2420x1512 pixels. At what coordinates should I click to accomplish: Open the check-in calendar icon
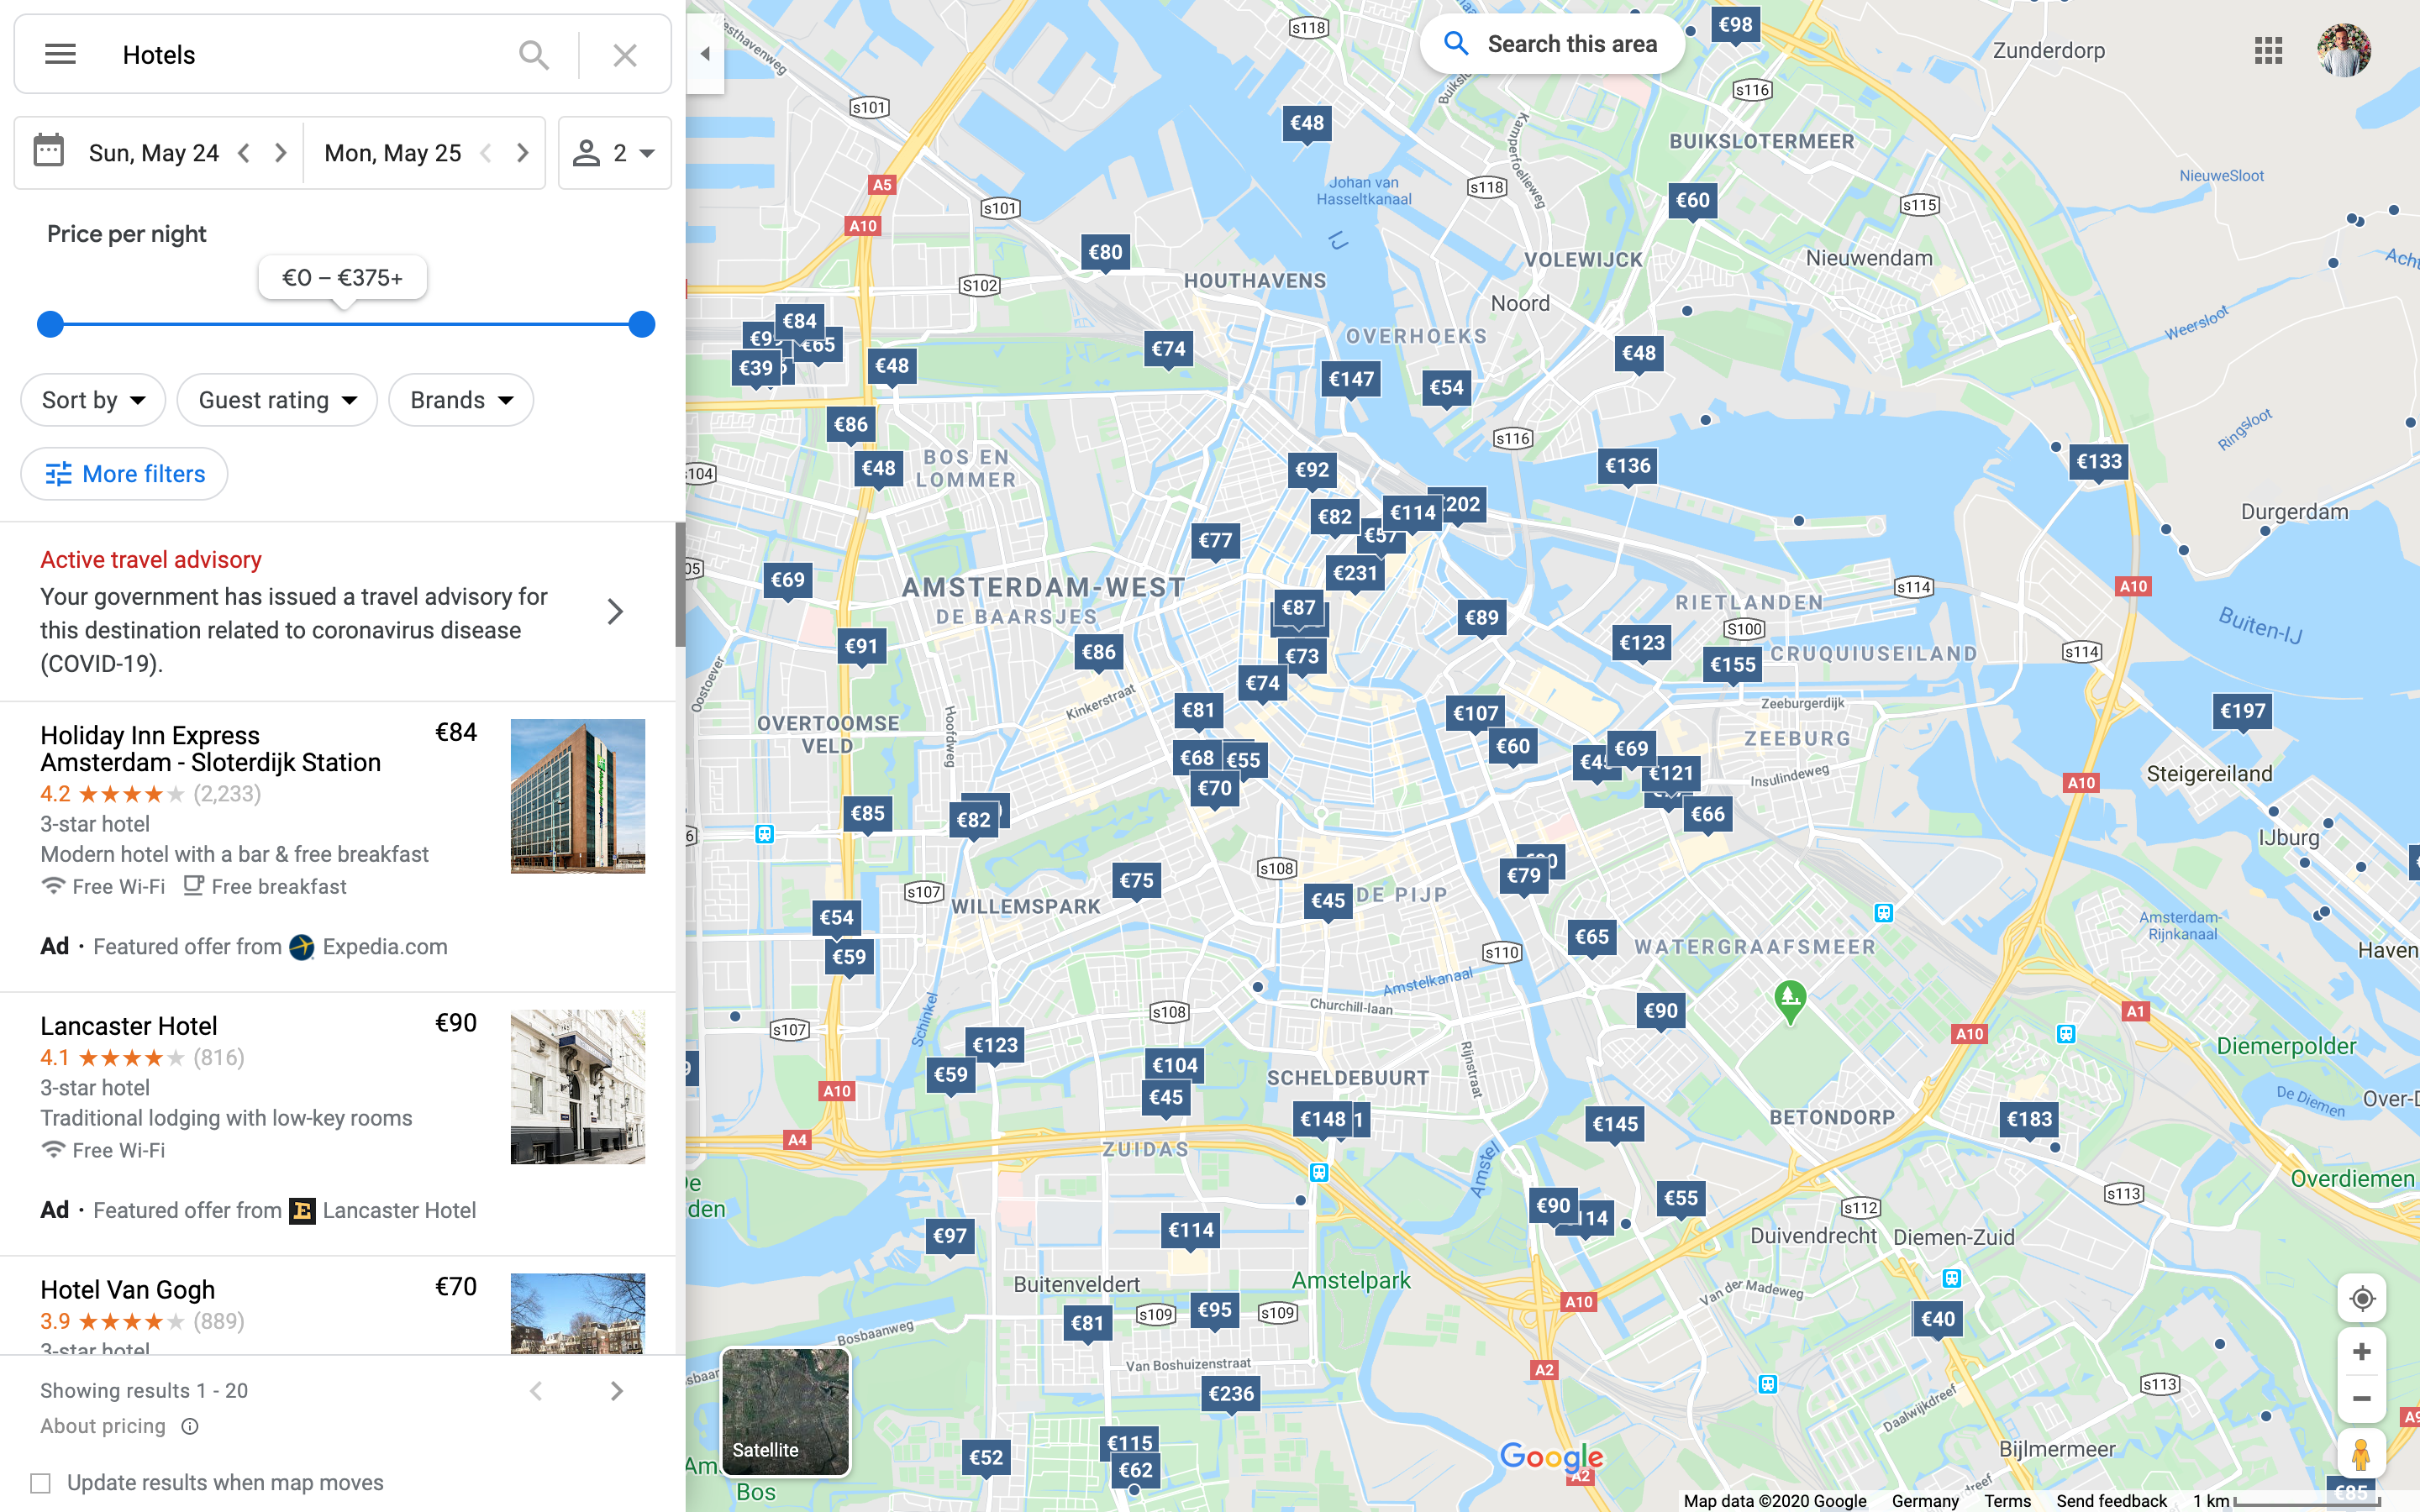click(x=49, y=152)
